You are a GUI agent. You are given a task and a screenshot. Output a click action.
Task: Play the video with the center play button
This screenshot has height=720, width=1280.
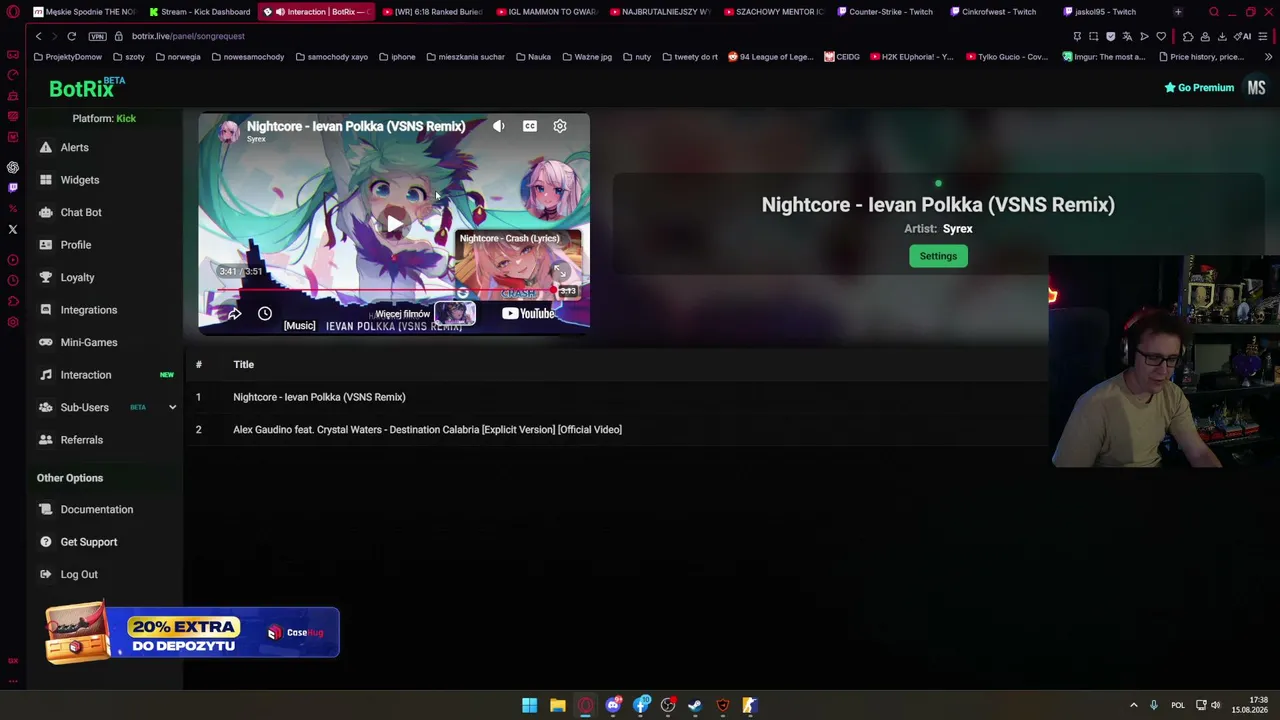click(x=394, y=223)
